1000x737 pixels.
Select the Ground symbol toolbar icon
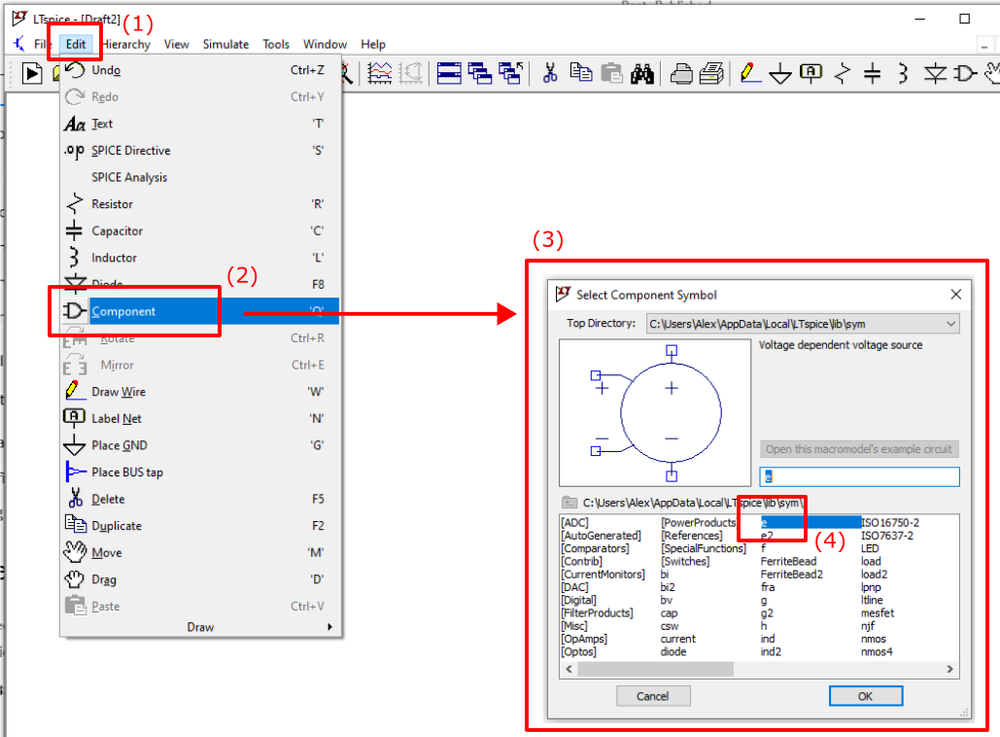(780, 74)
